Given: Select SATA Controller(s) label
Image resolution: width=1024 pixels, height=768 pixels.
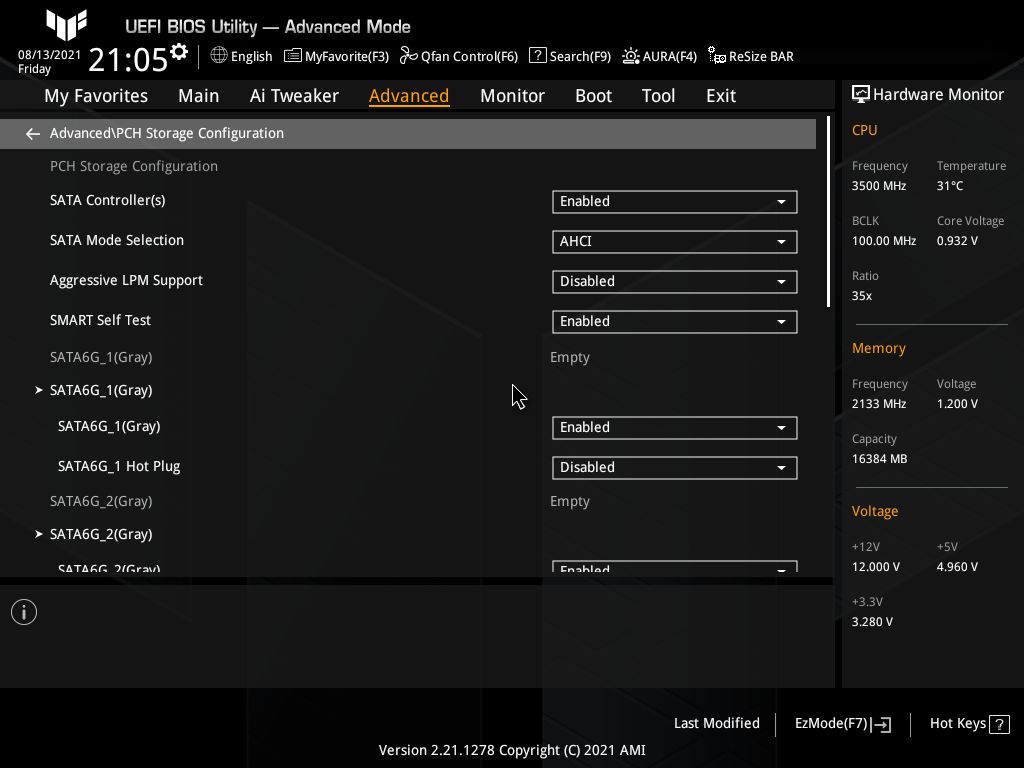Looking at the screenshot, I should coord(108,200).
